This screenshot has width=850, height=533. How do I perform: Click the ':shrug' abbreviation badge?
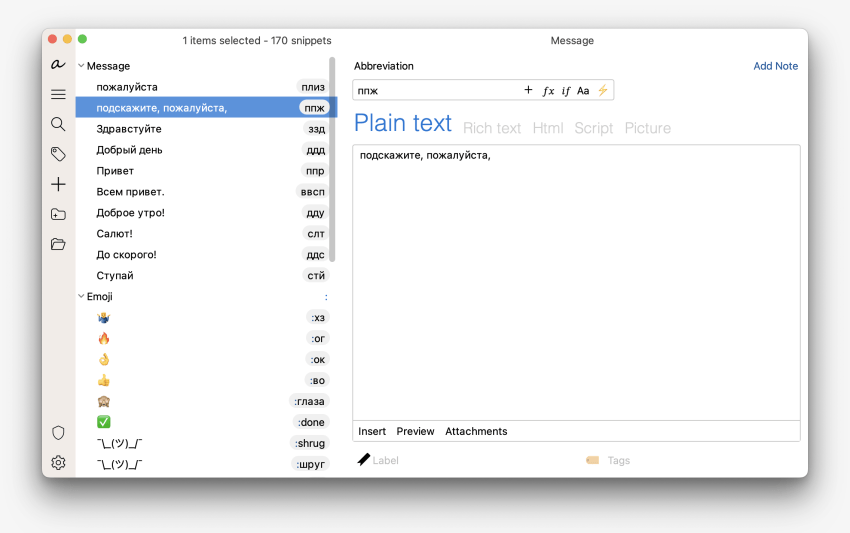coord(310,443)
